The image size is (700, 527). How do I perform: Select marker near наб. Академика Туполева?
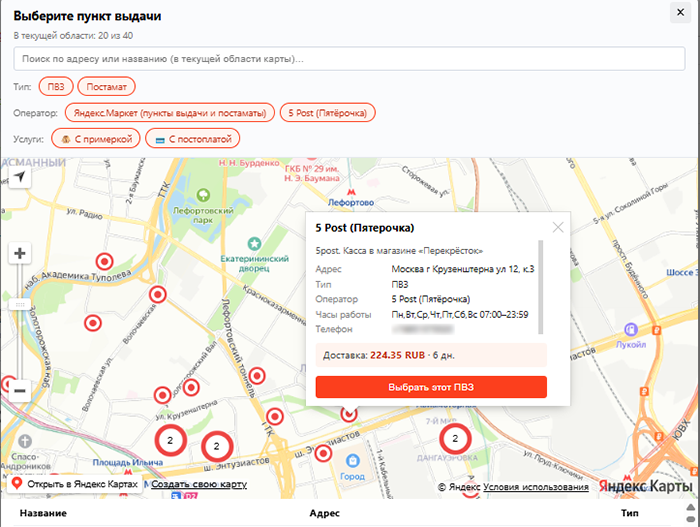click(x=104, y=261)
